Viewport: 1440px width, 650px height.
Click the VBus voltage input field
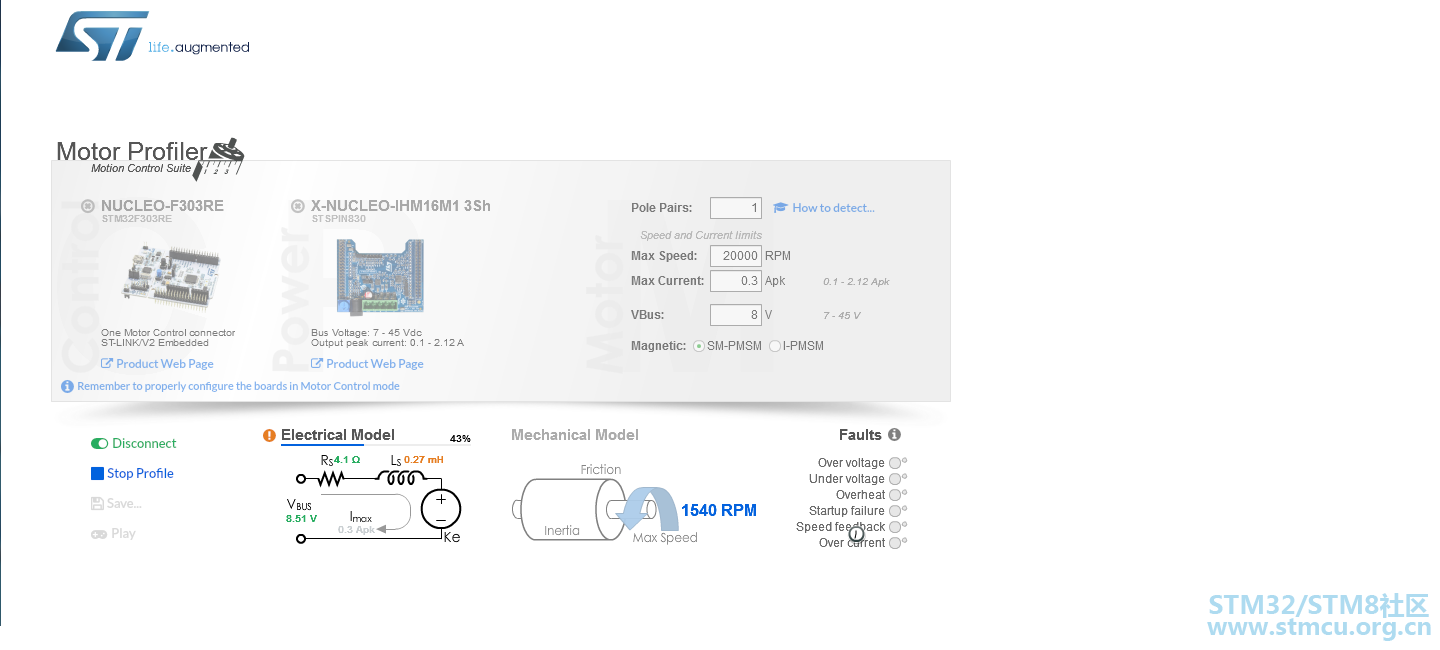click(736, 315)
